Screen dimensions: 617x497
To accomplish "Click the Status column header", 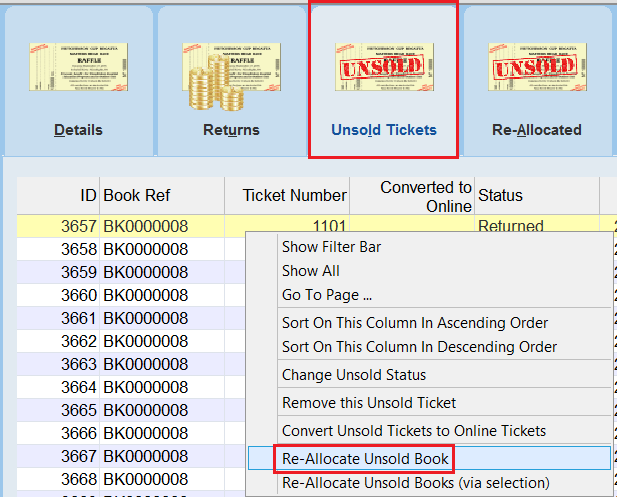I will [x=537, y=196].
